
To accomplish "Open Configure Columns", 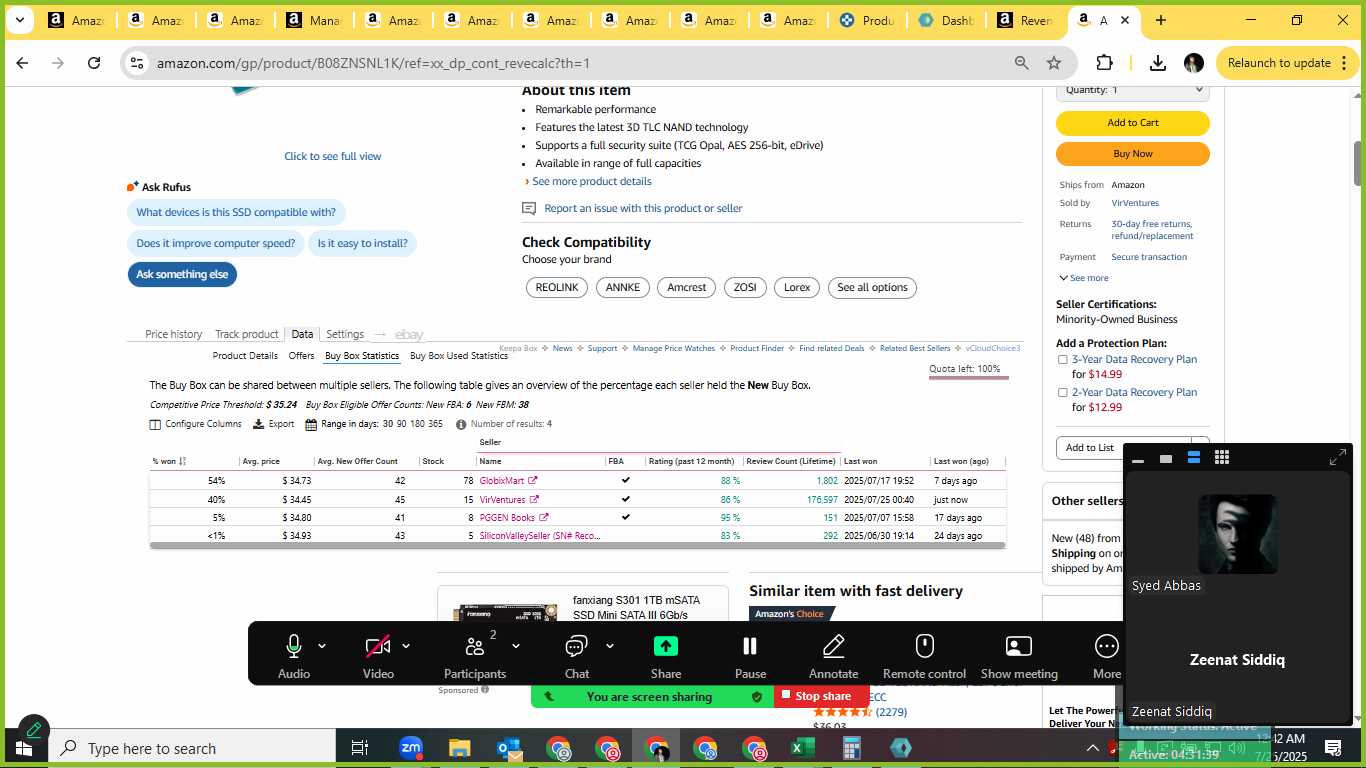I will 195,424.
